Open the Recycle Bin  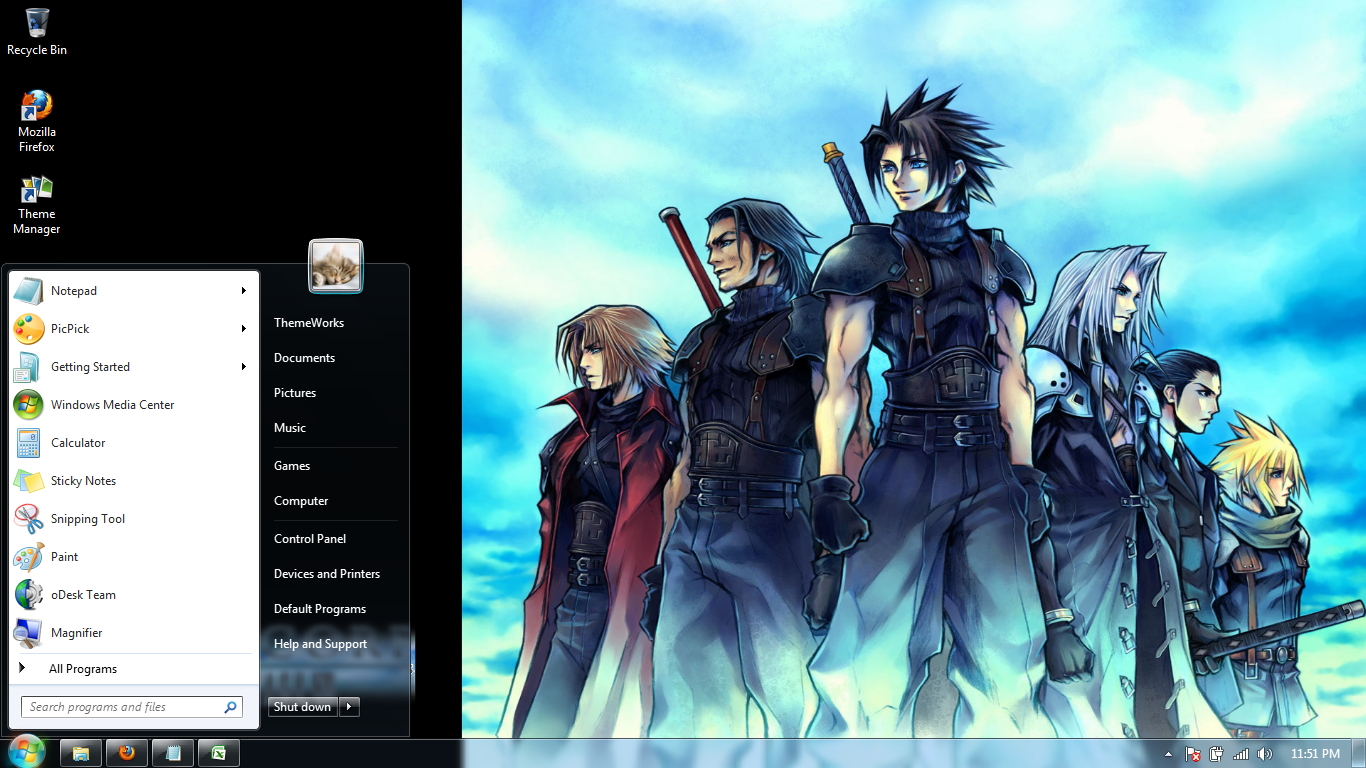37,25
